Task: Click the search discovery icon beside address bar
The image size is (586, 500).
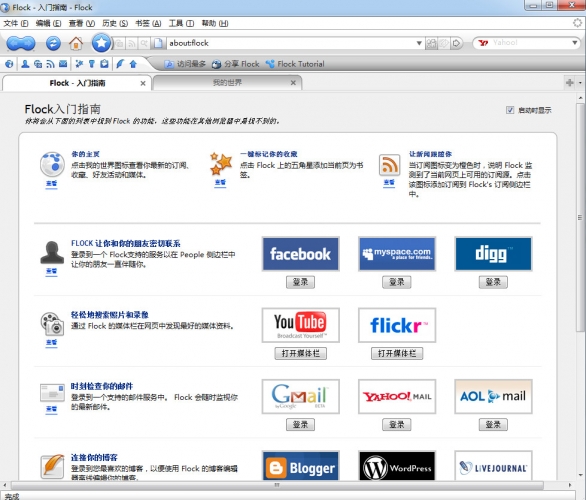Action: click(144, 43)
